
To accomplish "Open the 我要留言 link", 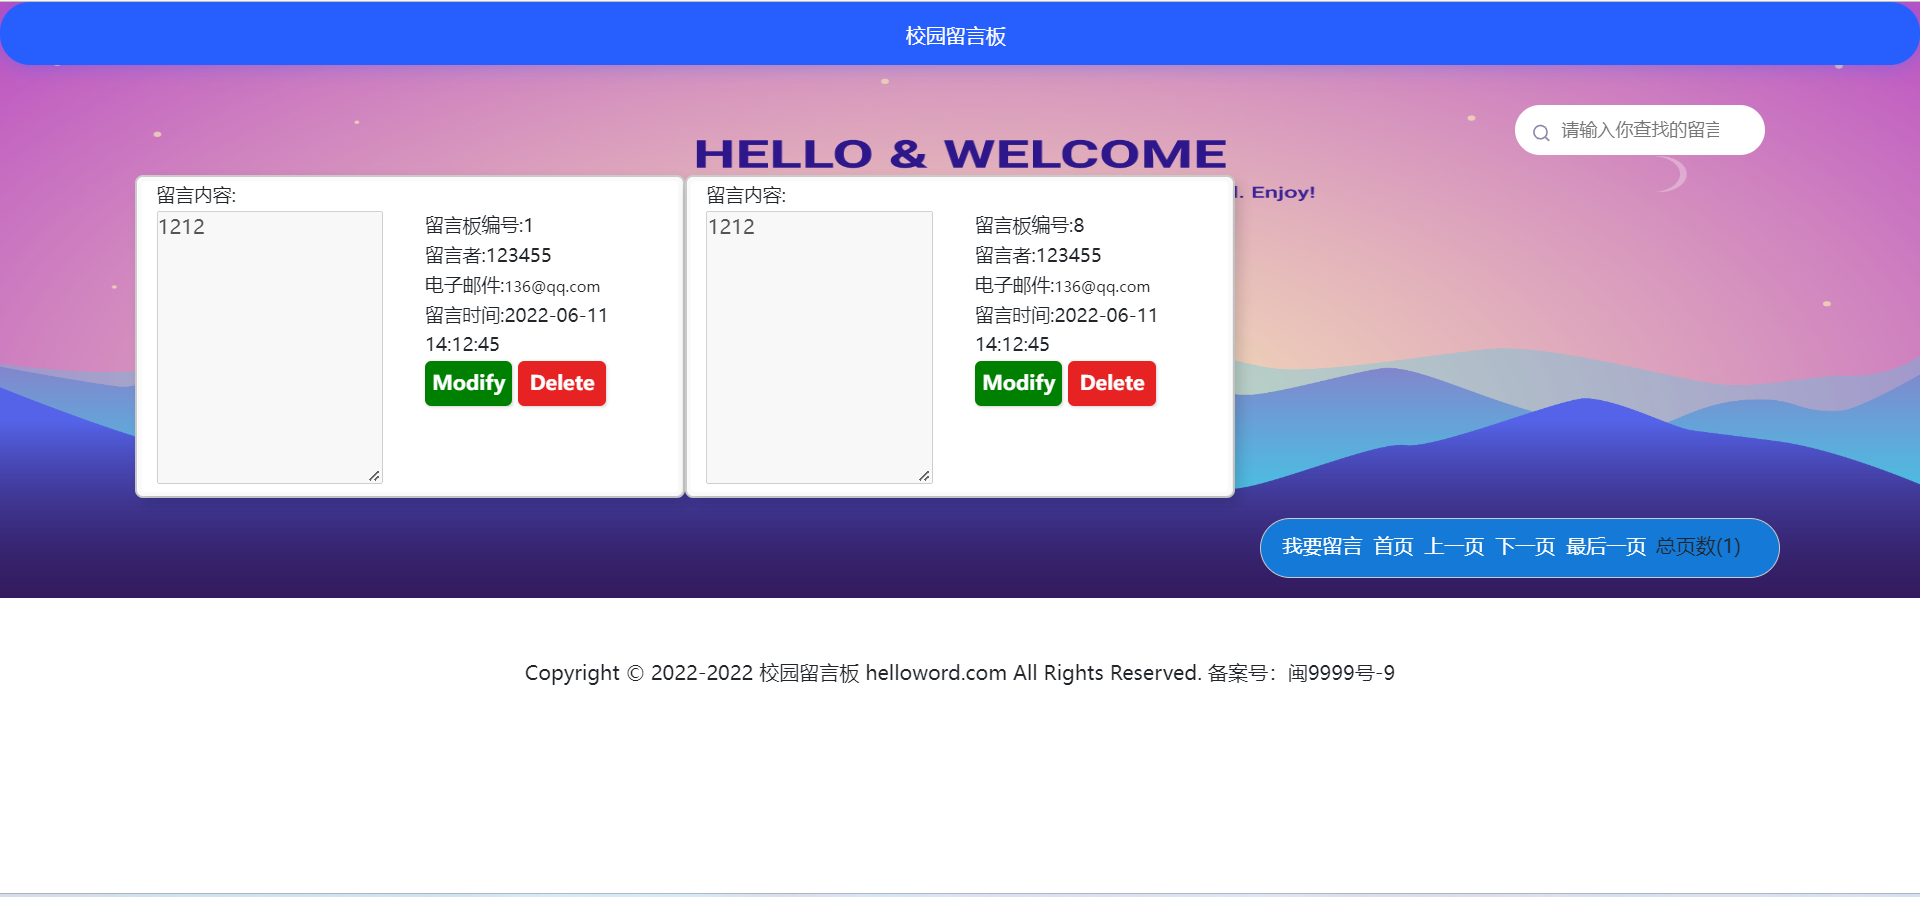I will 1322,547.
